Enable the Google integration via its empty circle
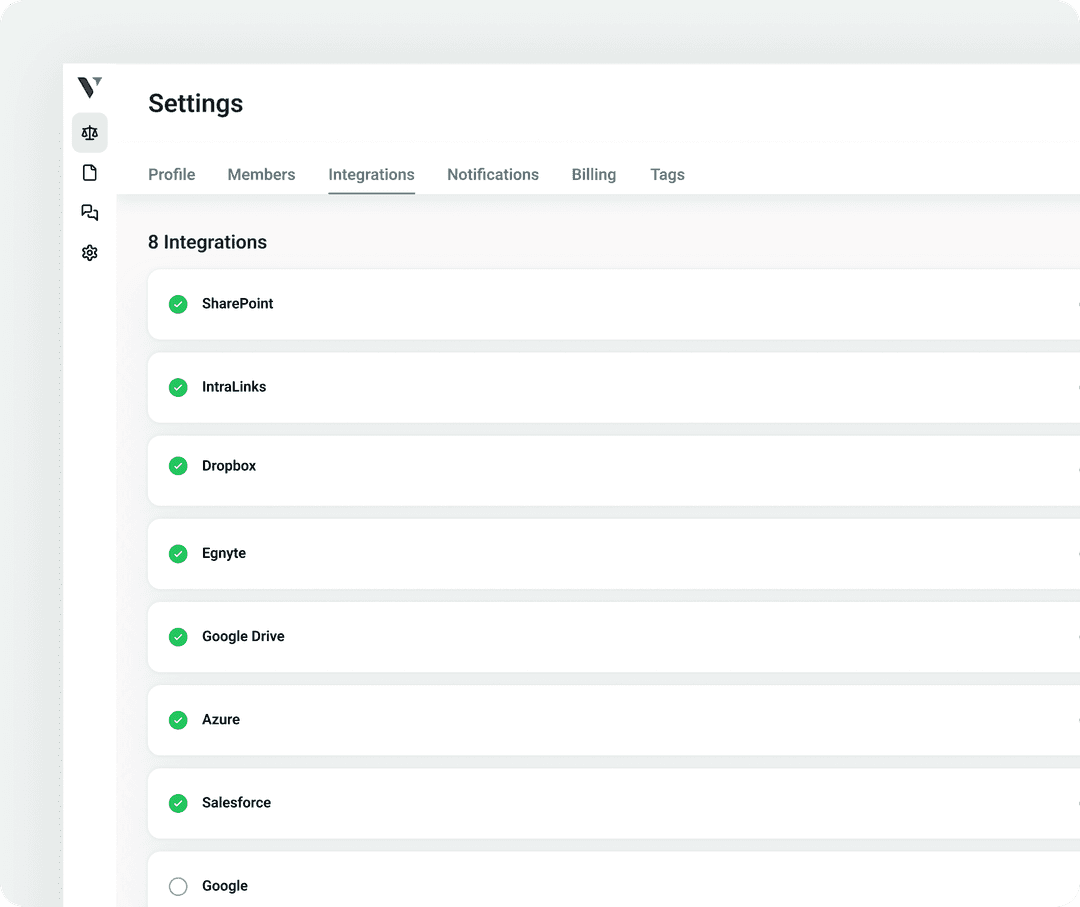The height and width of the screenshot is (907, 1080). coord(178,885)
